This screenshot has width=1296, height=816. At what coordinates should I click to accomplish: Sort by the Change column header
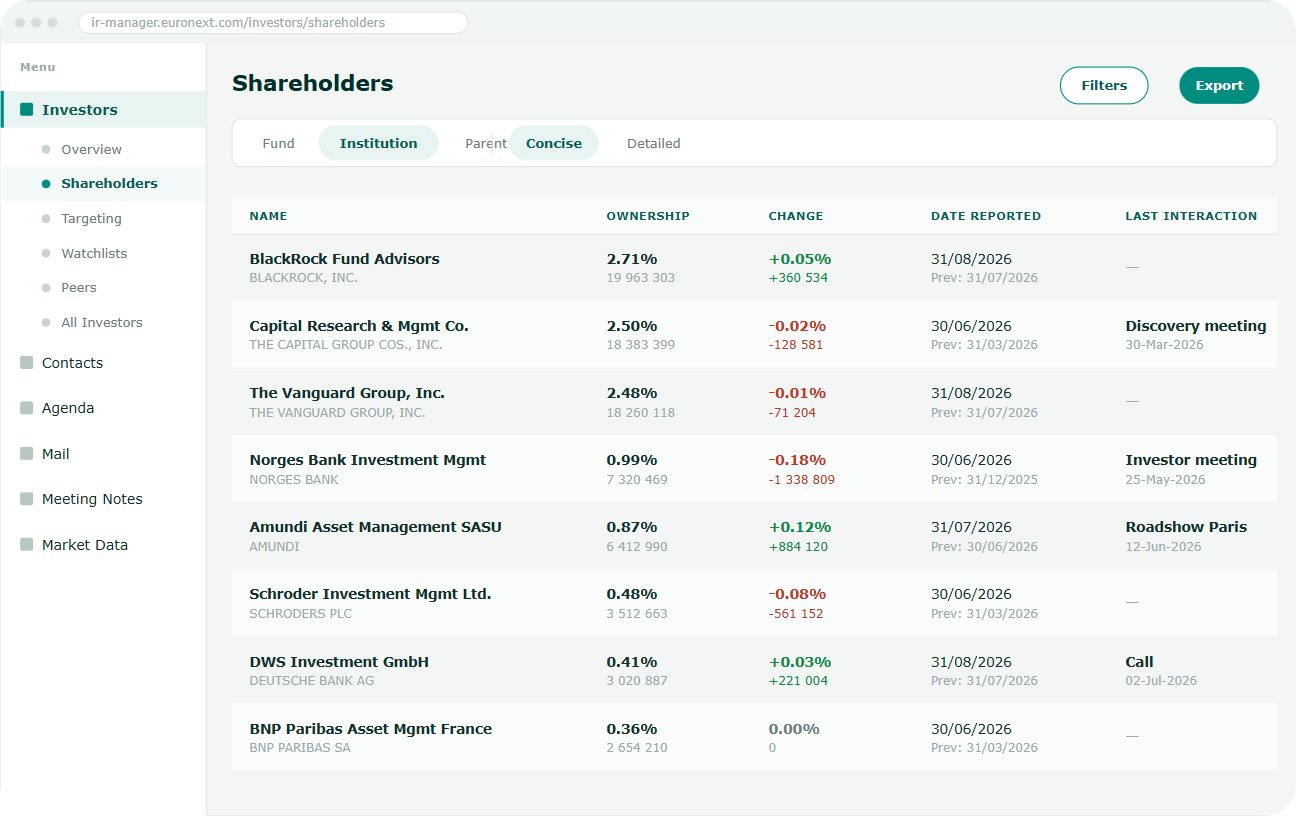(796, 216)
